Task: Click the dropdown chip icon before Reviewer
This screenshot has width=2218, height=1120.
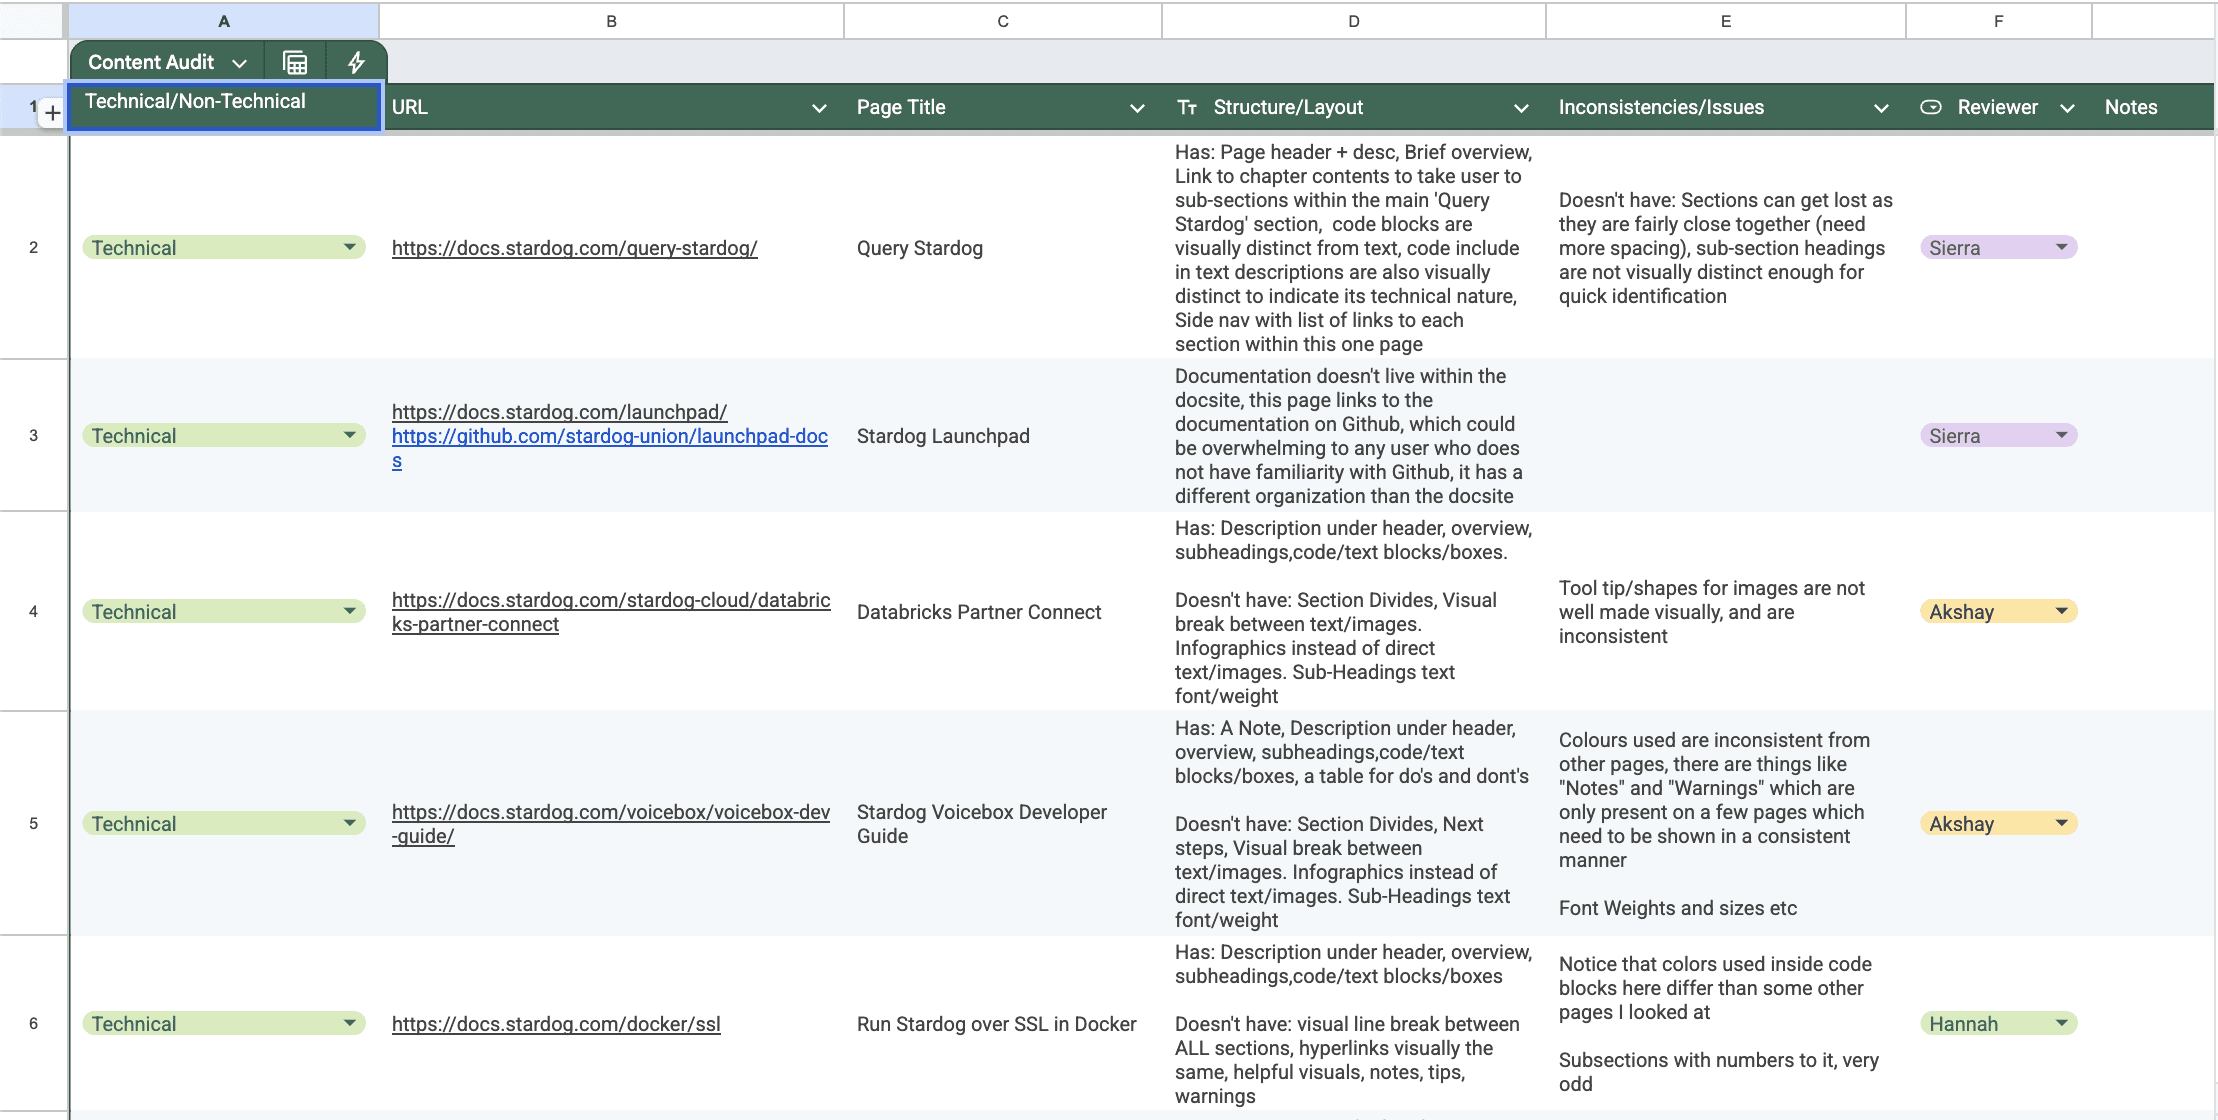Action: click(x=1931, y=107)
